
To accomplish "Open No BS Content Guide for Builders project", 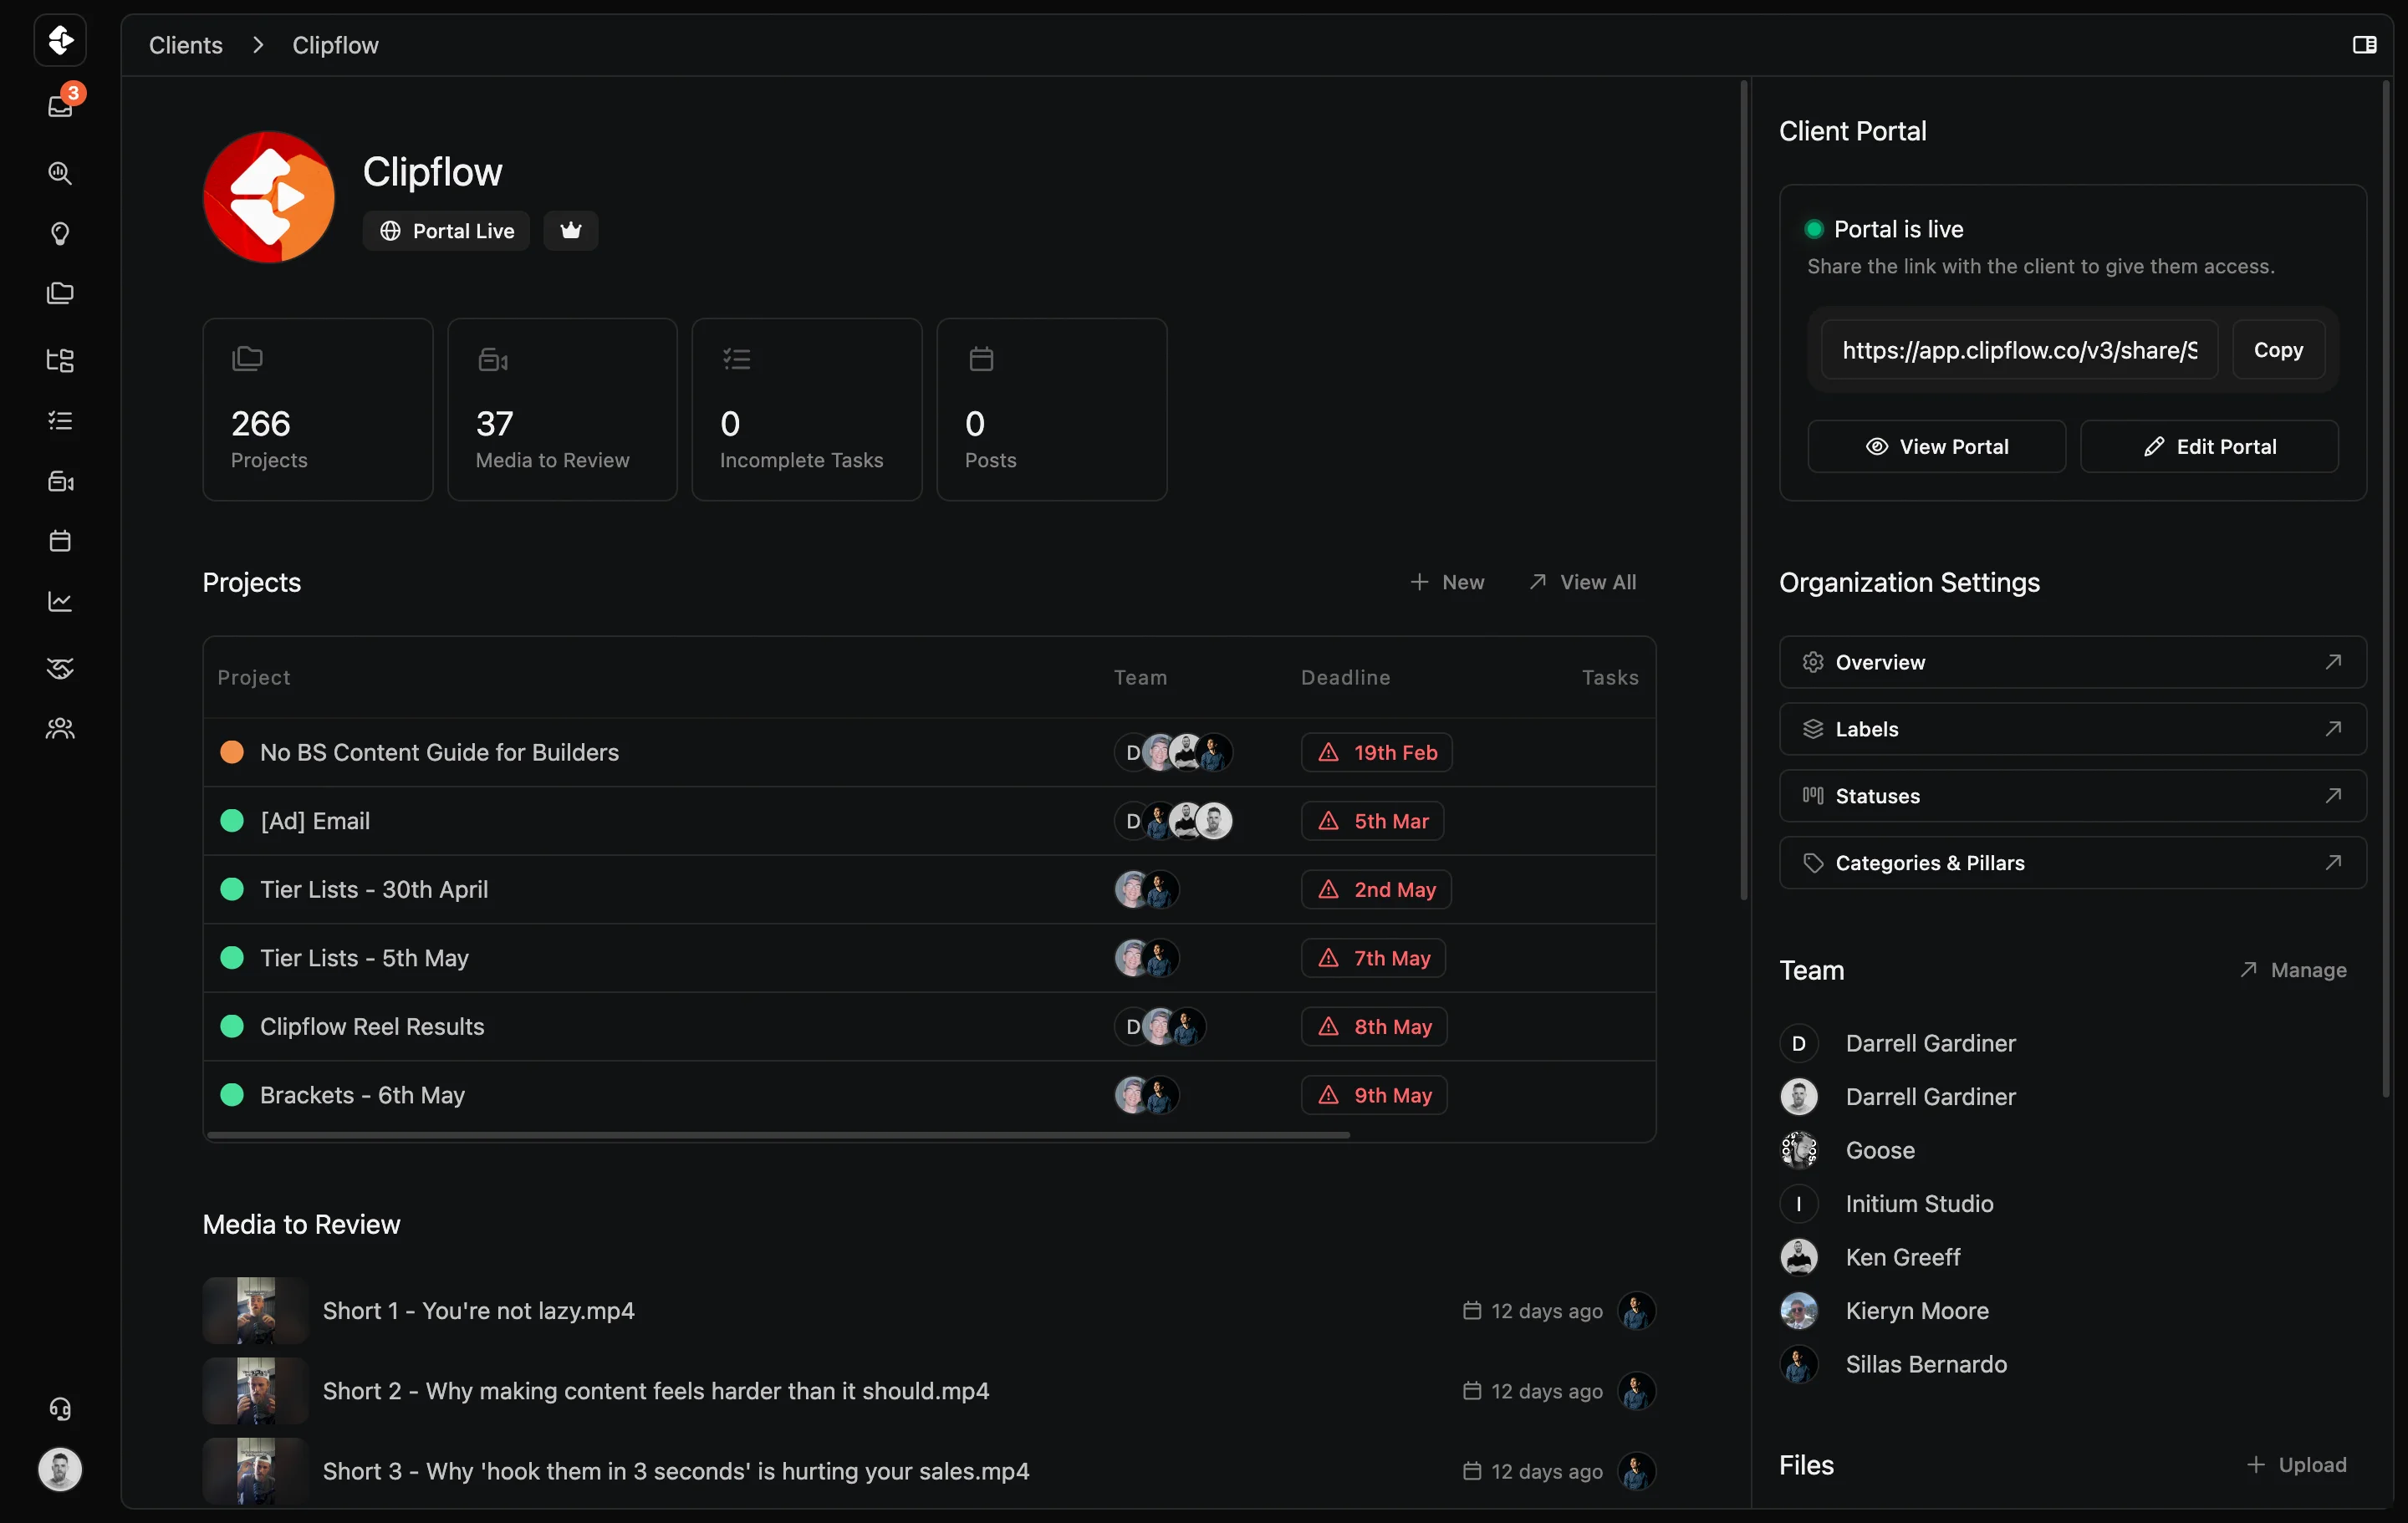I will pyautogui.click(x=929, y=752).
